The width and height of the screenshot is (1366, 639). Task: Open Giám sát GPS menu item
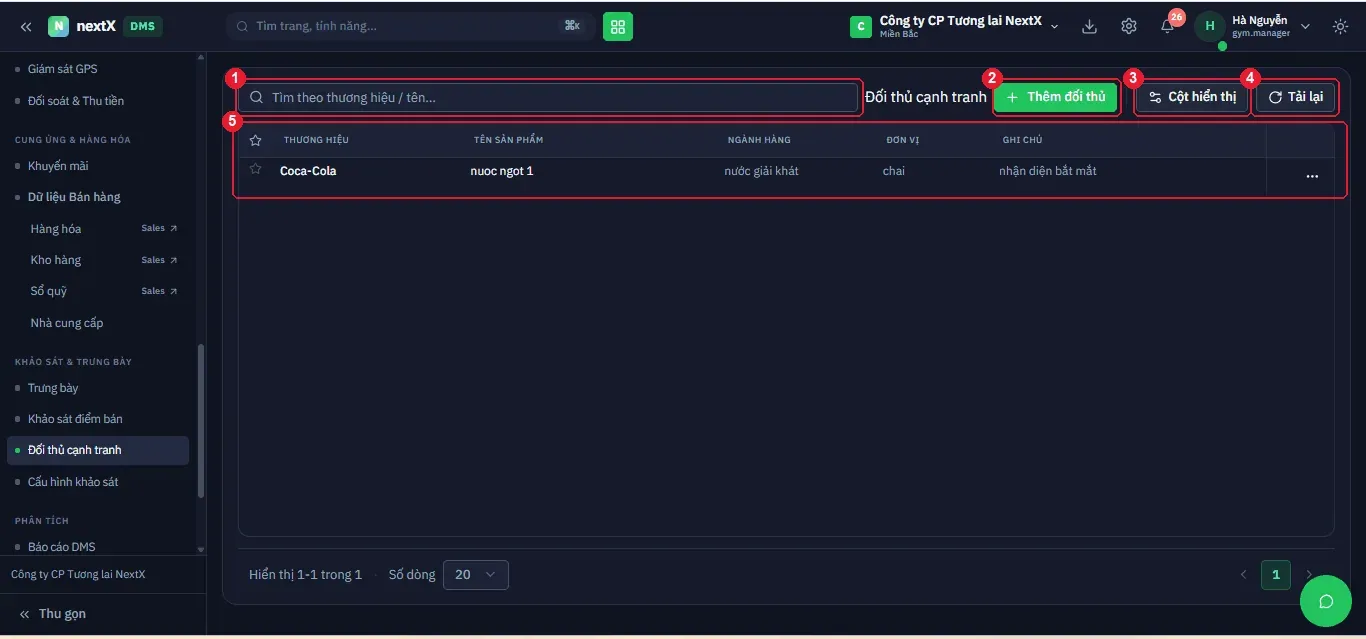click(x=62, y=69)
